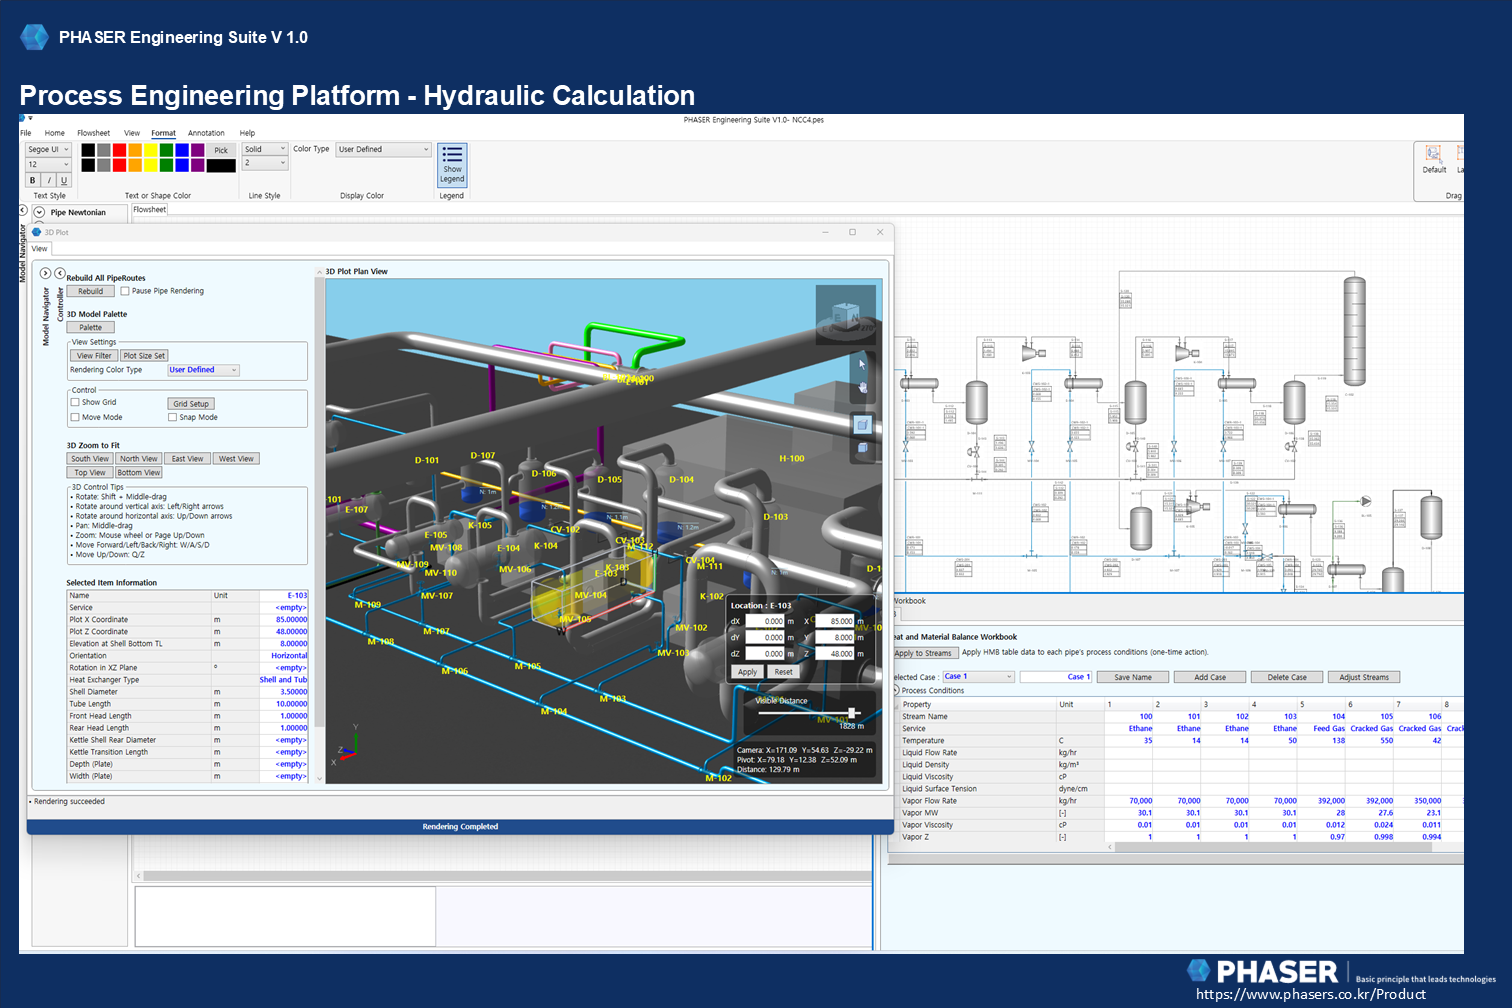
Task: Enable Snap Mode checkbox
Action: point(172,417)
